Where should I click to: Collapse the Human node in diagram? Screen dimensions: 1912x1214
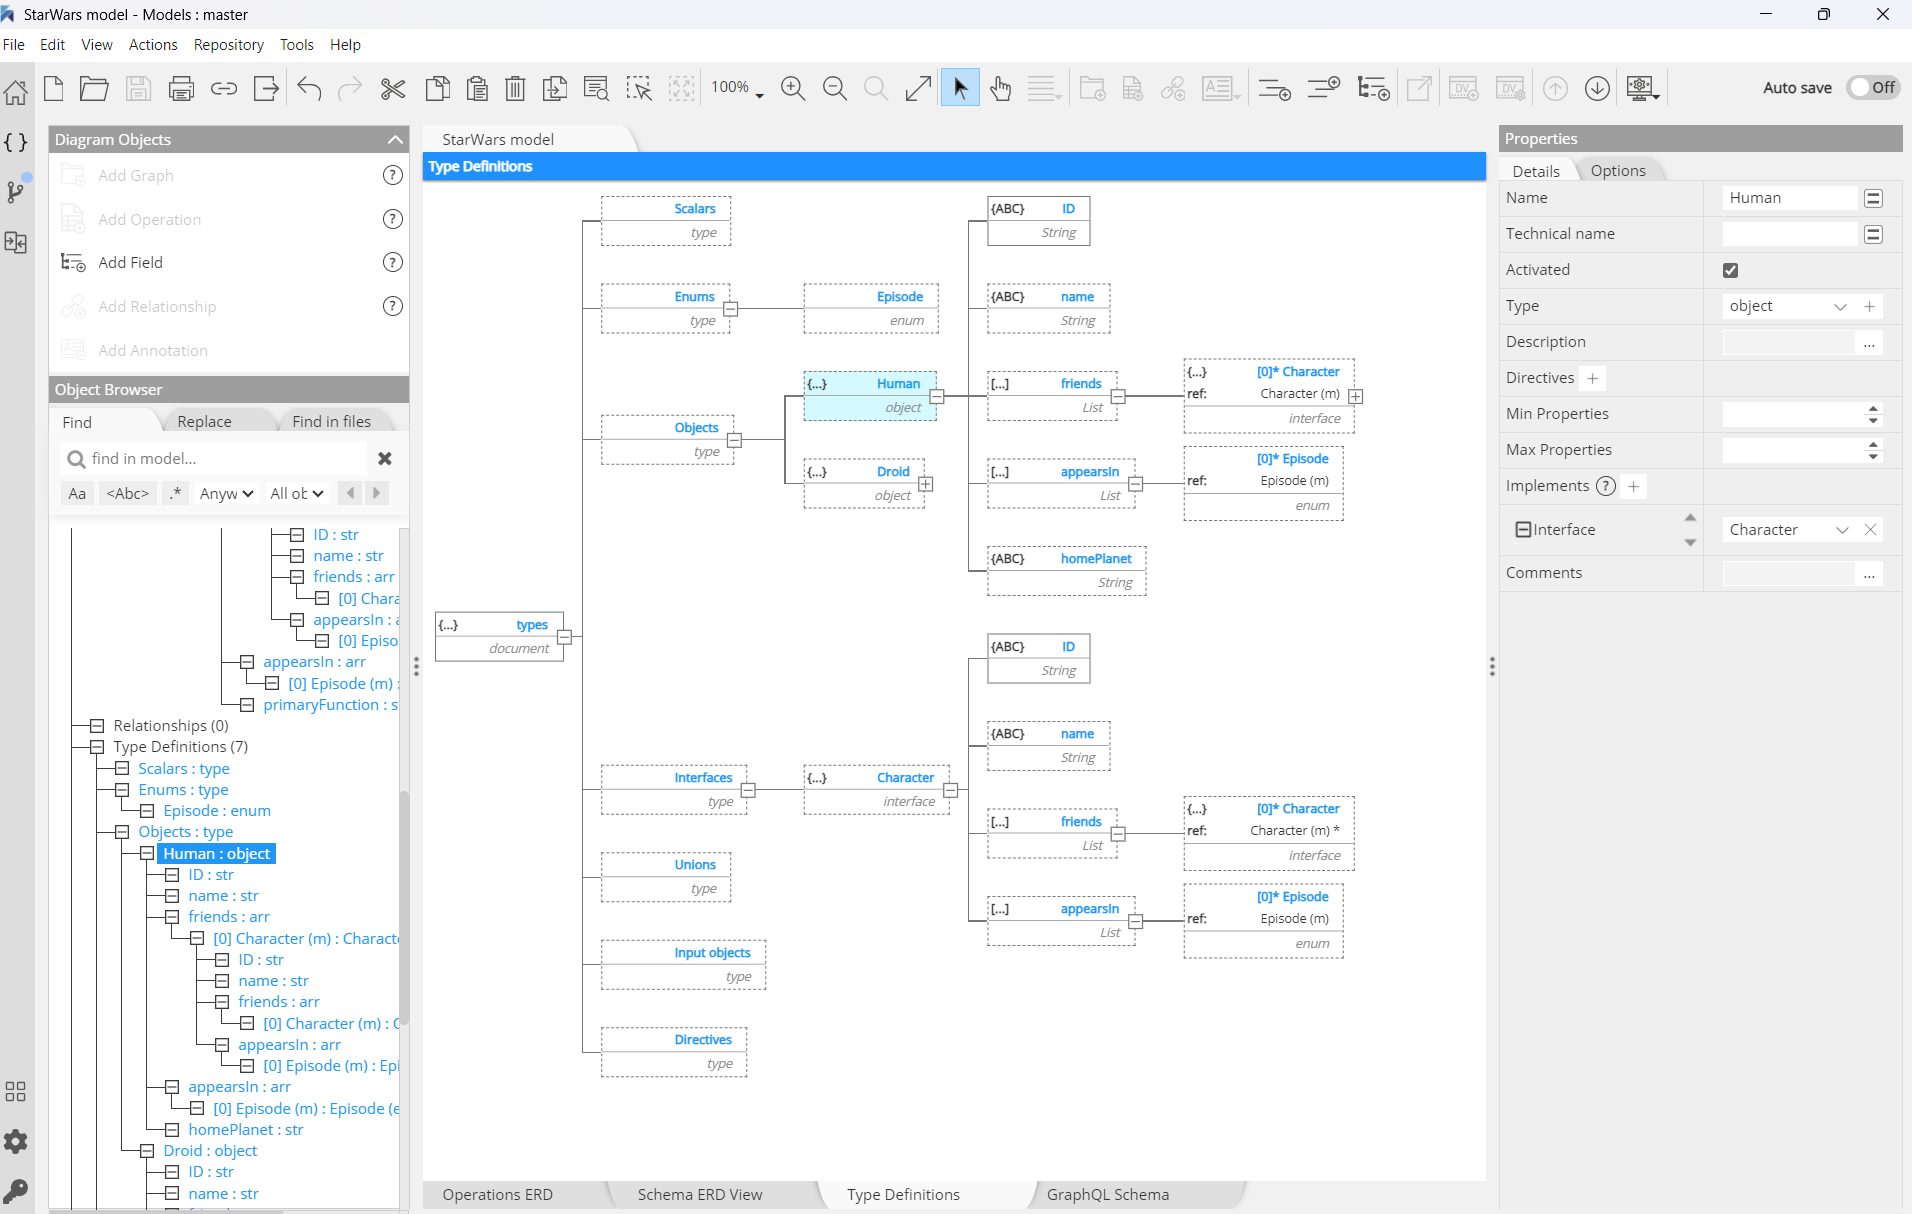[x=937, y=397]
